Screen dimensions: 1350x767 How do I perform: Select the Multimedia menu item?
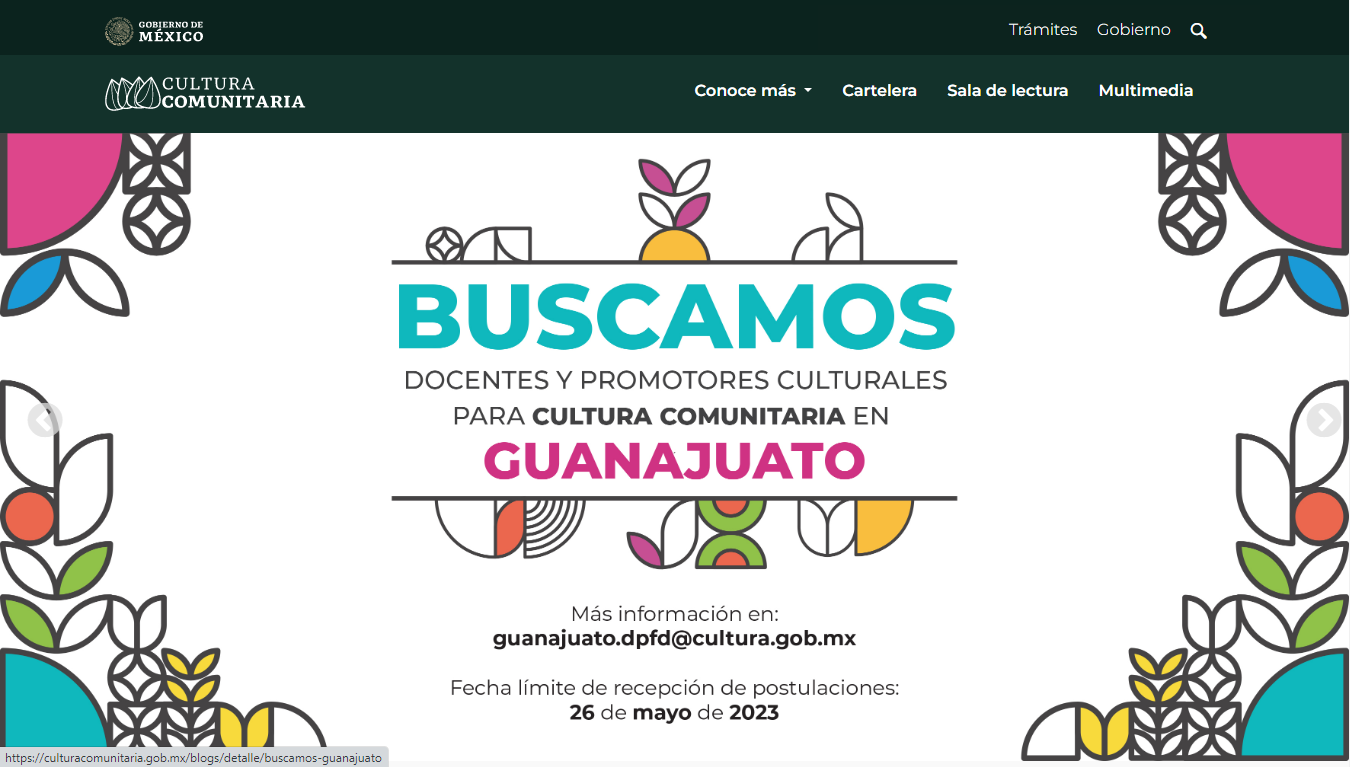pos(1145,91)
